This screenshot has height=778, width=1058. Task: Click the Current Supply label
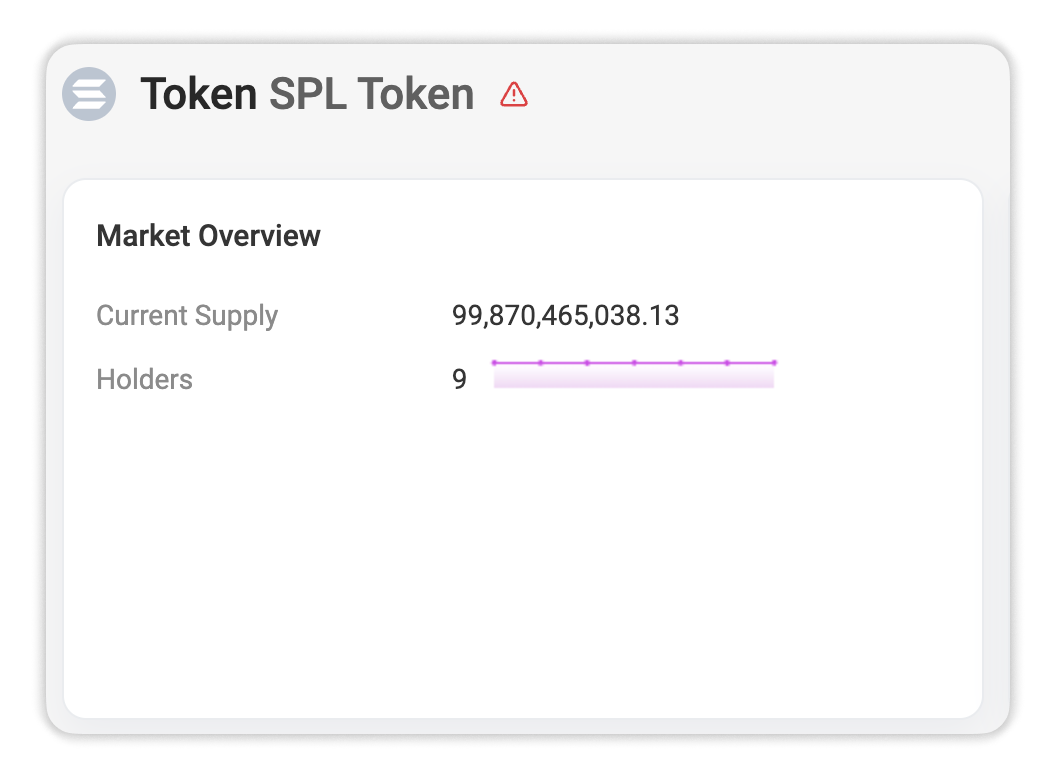click(187, 316)
